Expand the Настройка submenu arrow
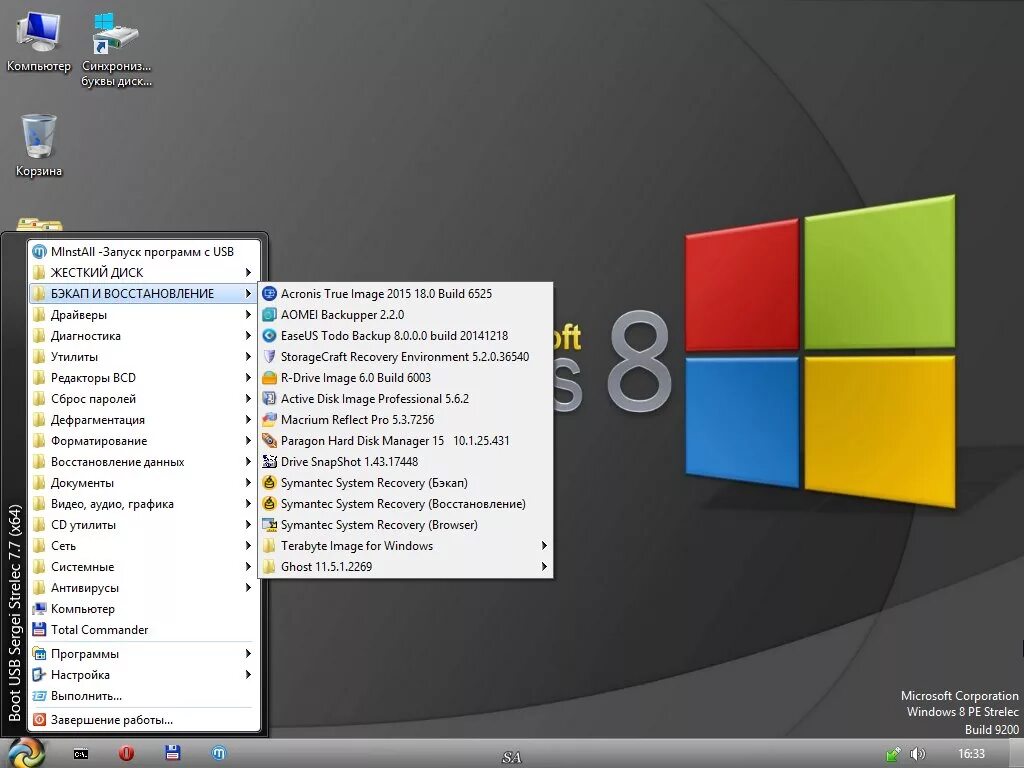The width and height of the screenshot is (1024, 768). [248, 675]
